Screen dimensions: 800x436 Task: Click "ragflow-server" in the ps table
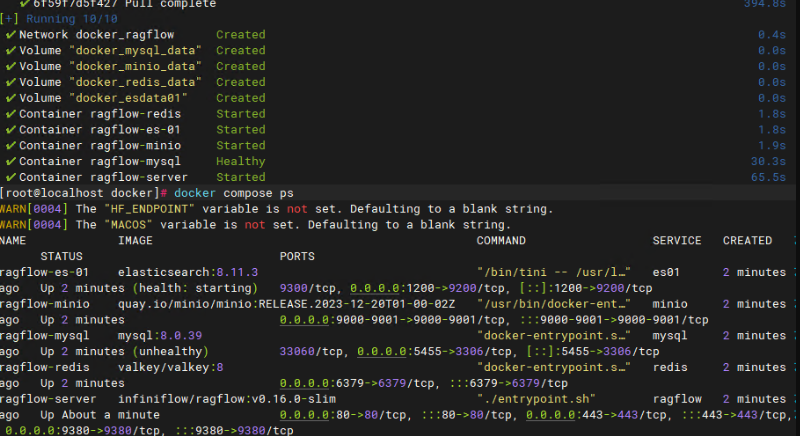pos(48,398)
